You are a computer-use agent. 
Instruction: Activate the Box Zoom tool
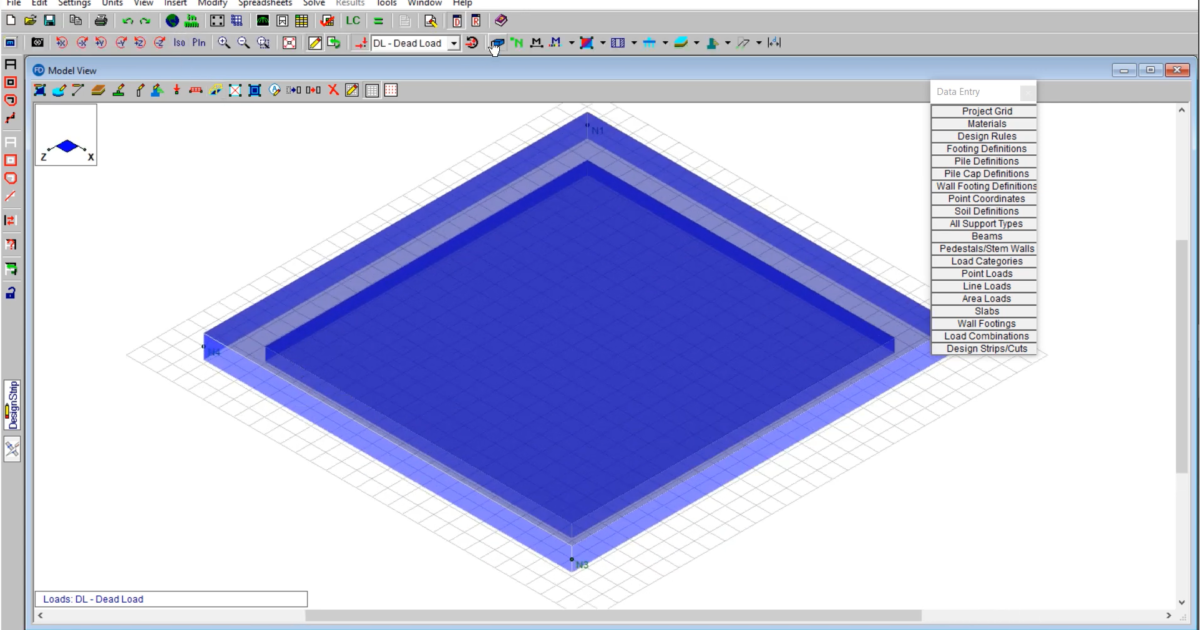tap(261, 43)
